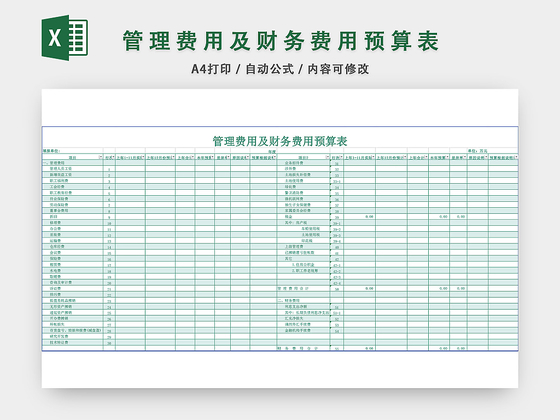Select the 业务招待费 row label
Screen dimensions: 560x420
[294, 163]
